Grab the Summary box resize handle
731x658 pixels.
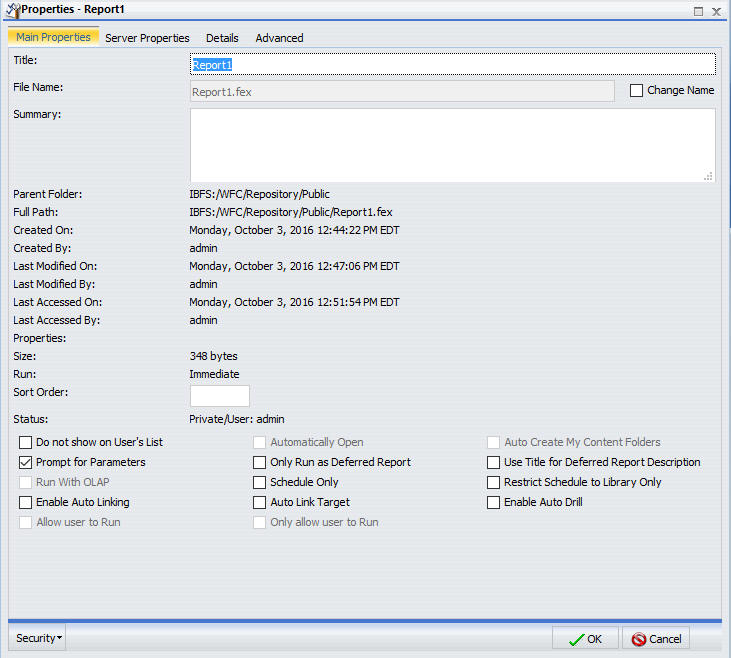tap(708, 176)
